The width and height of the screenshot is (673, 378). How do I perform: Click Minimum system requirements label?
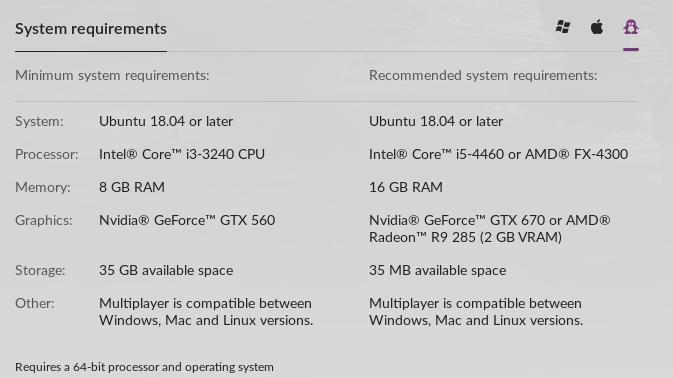pyautogui.click(x=112, y=76)
